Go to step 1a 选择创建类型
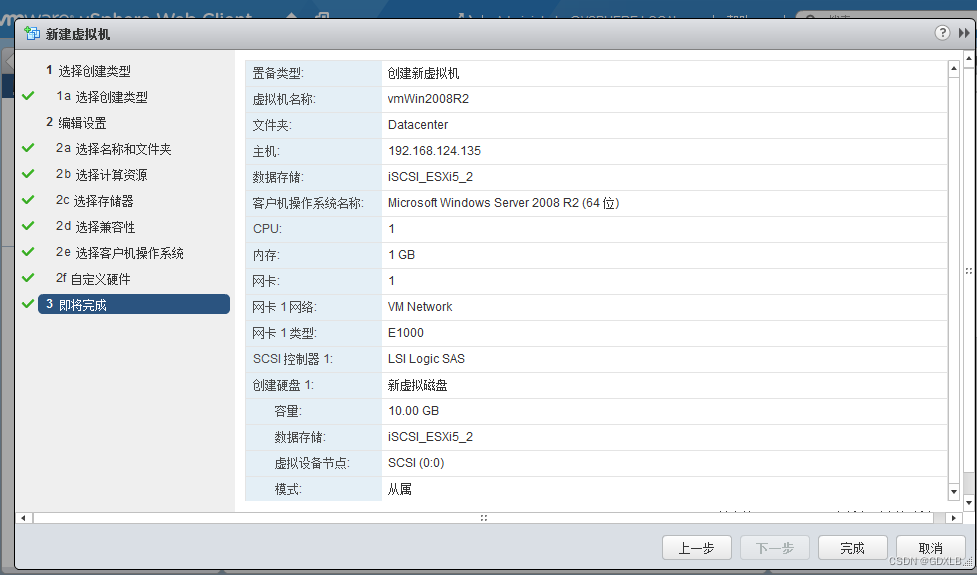Viewport: 977px width, 575px height. (x=102, y=97)
